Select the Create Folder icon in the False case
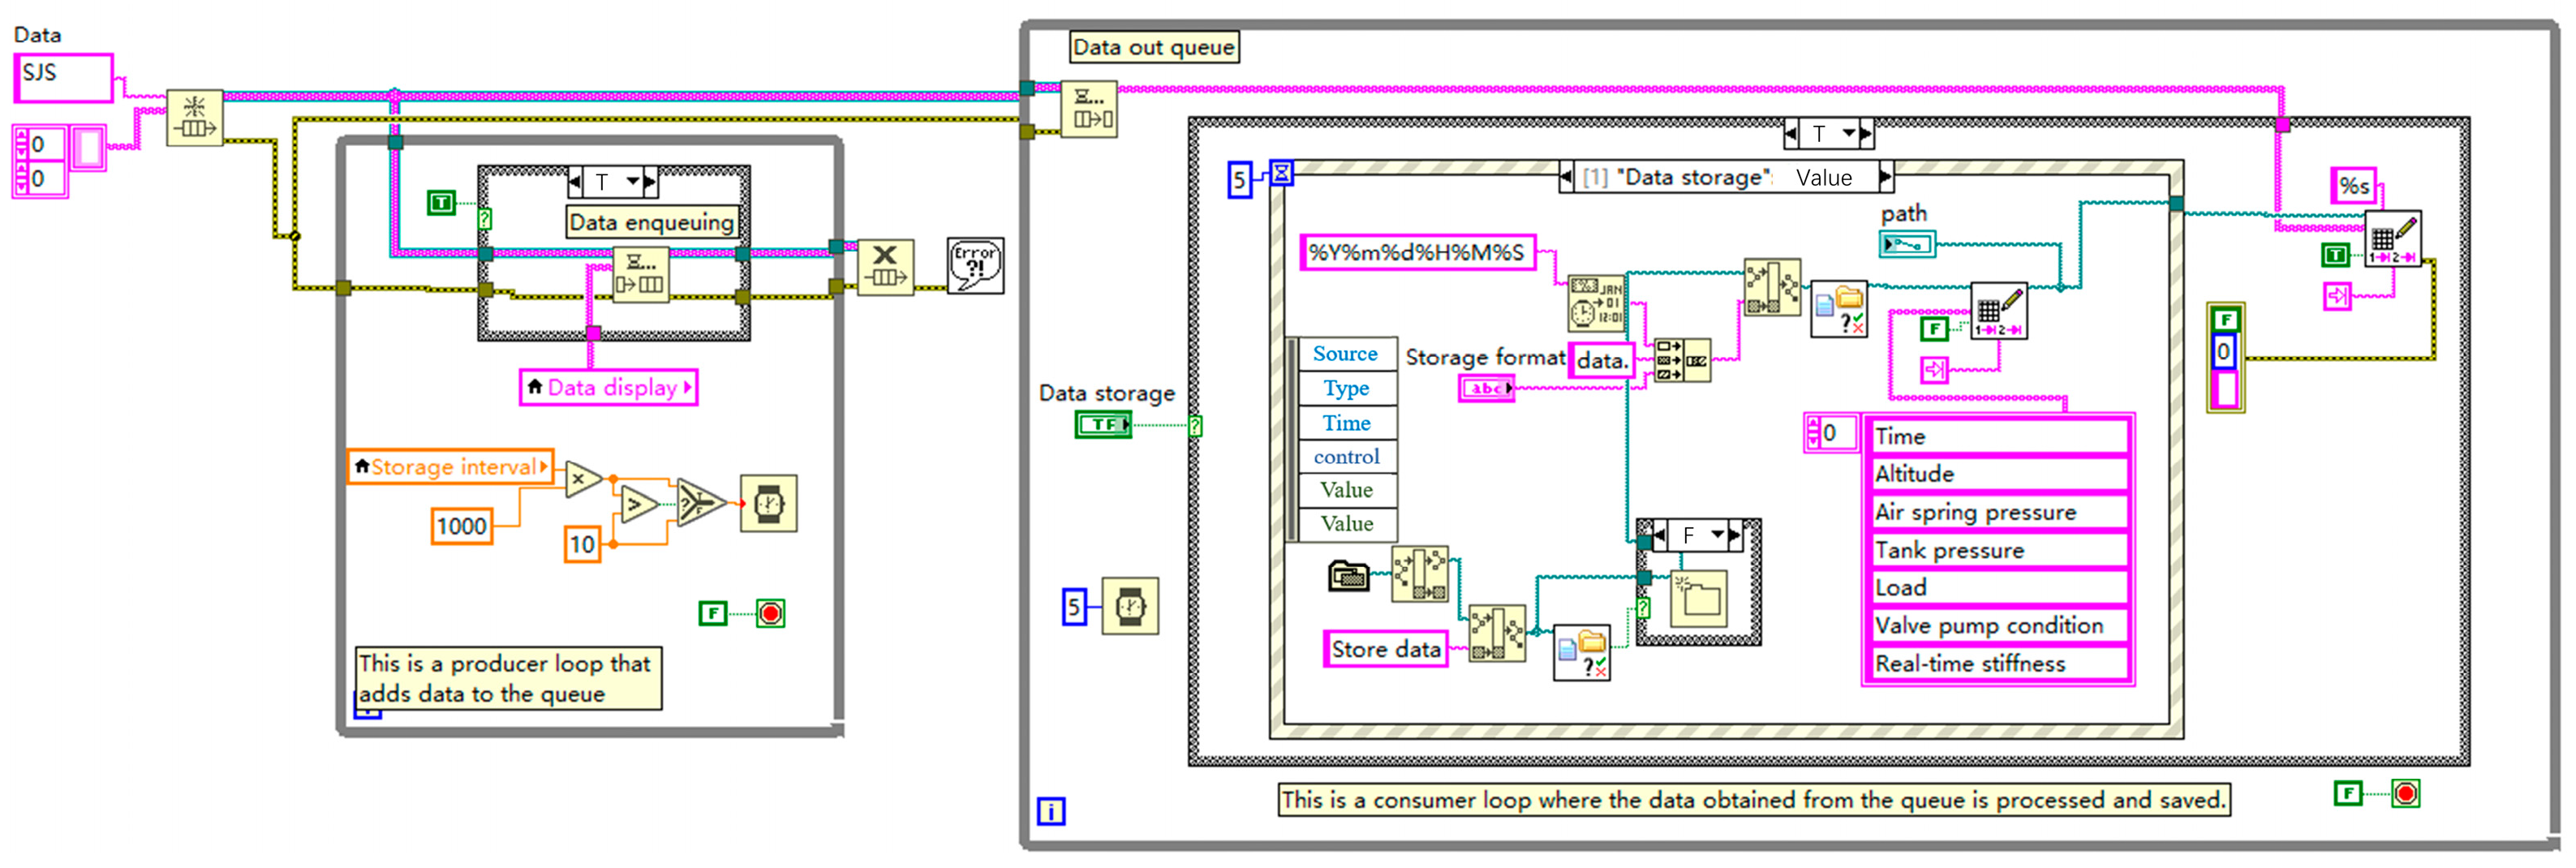Image resolution: width=2576 pixels, height=868 pixels. click(1698, 598)
